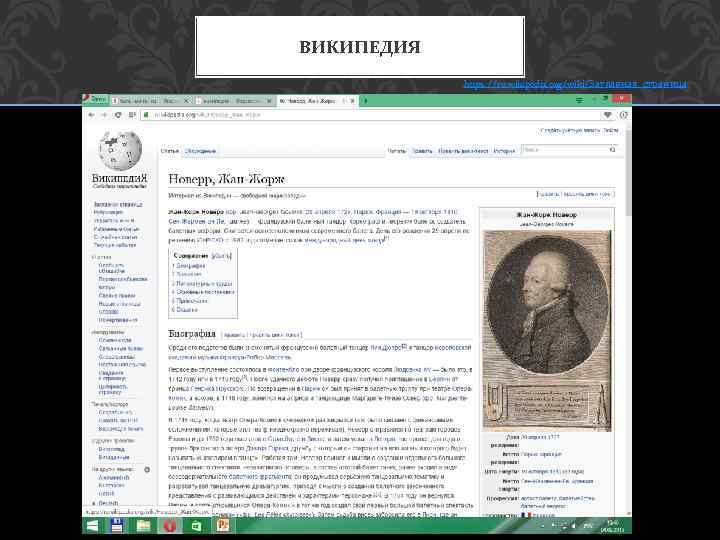This screenshot has height=540, width=720.
Task: Hide the Содержание box via убрать
Action: (x=222, y=256)
